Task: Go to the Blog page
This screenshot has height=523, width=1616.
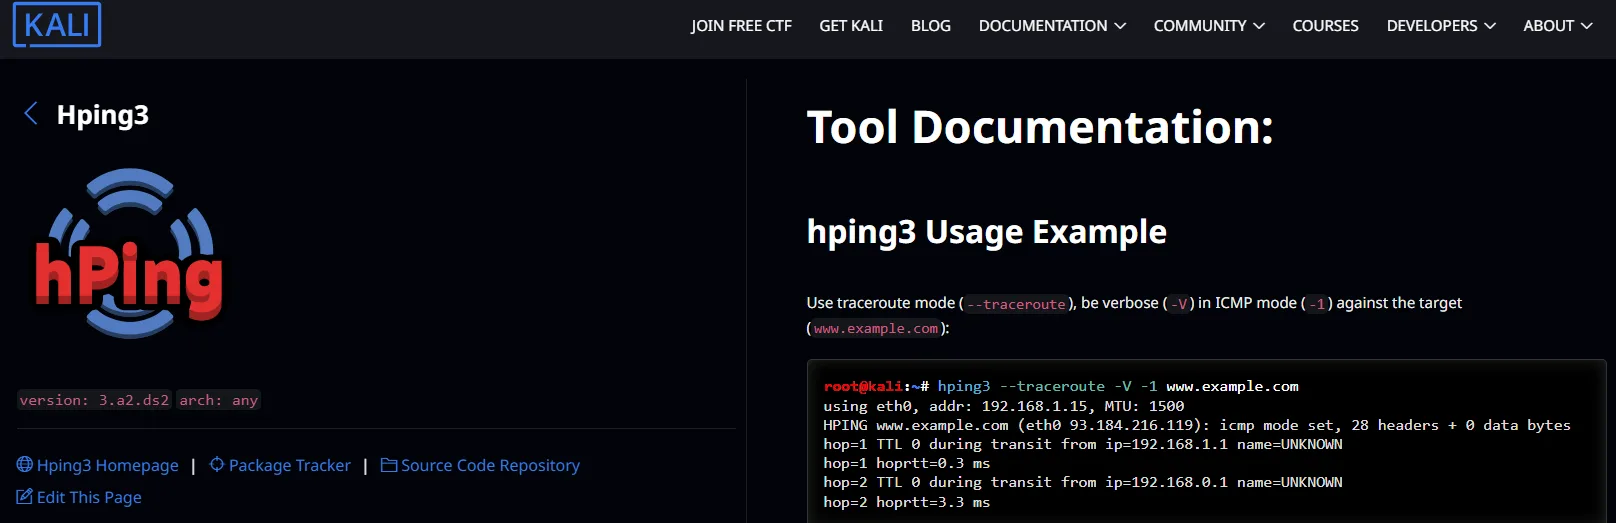Action: coord(930,26)
